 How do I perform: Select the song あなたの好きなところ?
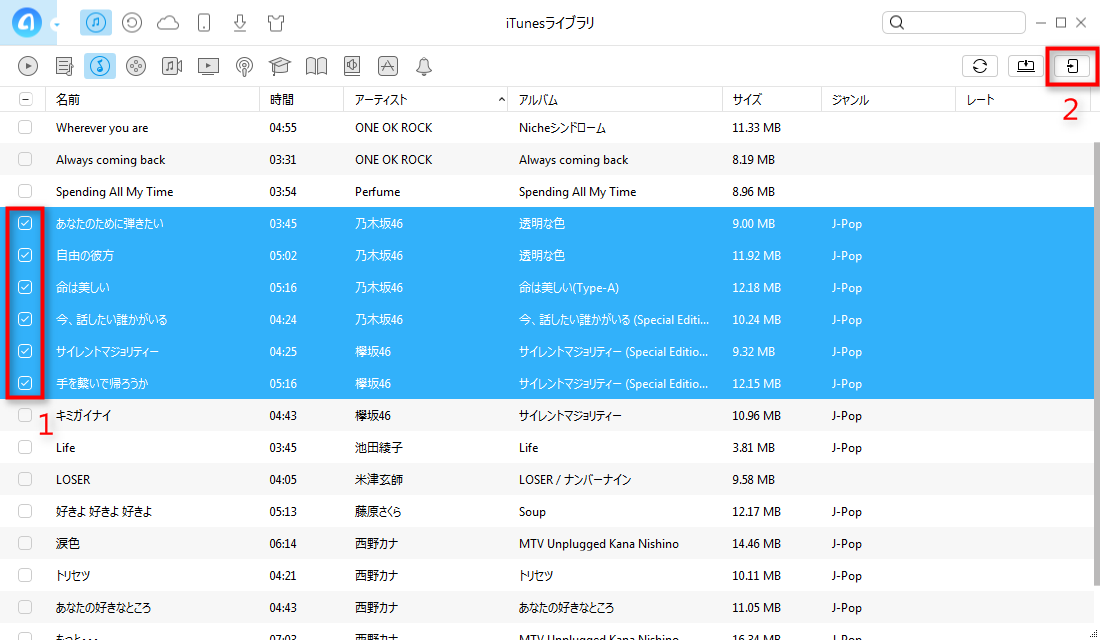(x=103, y=608)
